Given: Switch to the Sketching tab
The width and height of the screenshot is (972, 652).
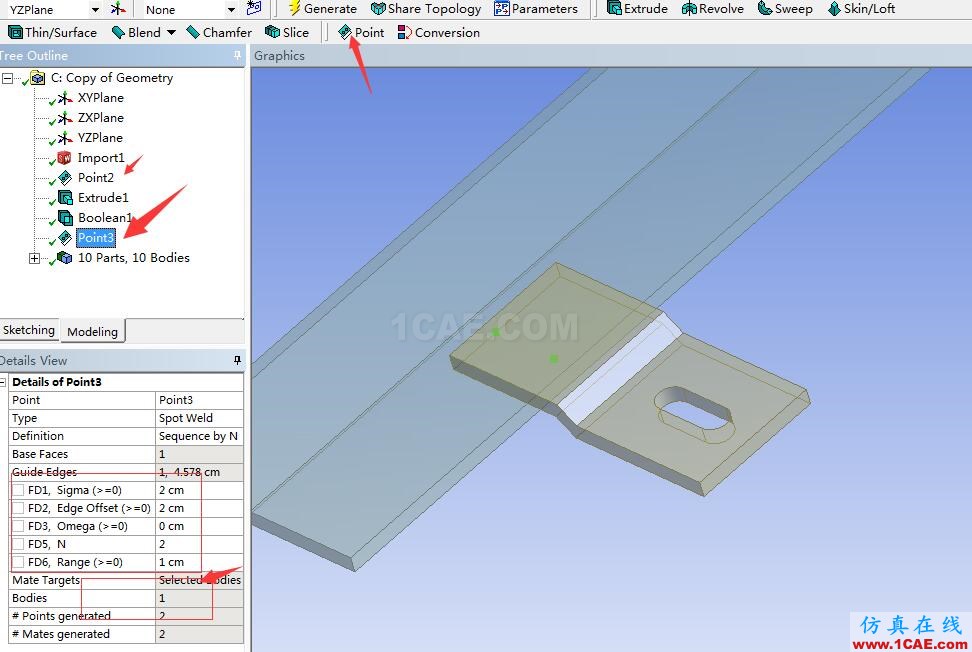Looking at the screenshot, I should [x=29, y=330].
